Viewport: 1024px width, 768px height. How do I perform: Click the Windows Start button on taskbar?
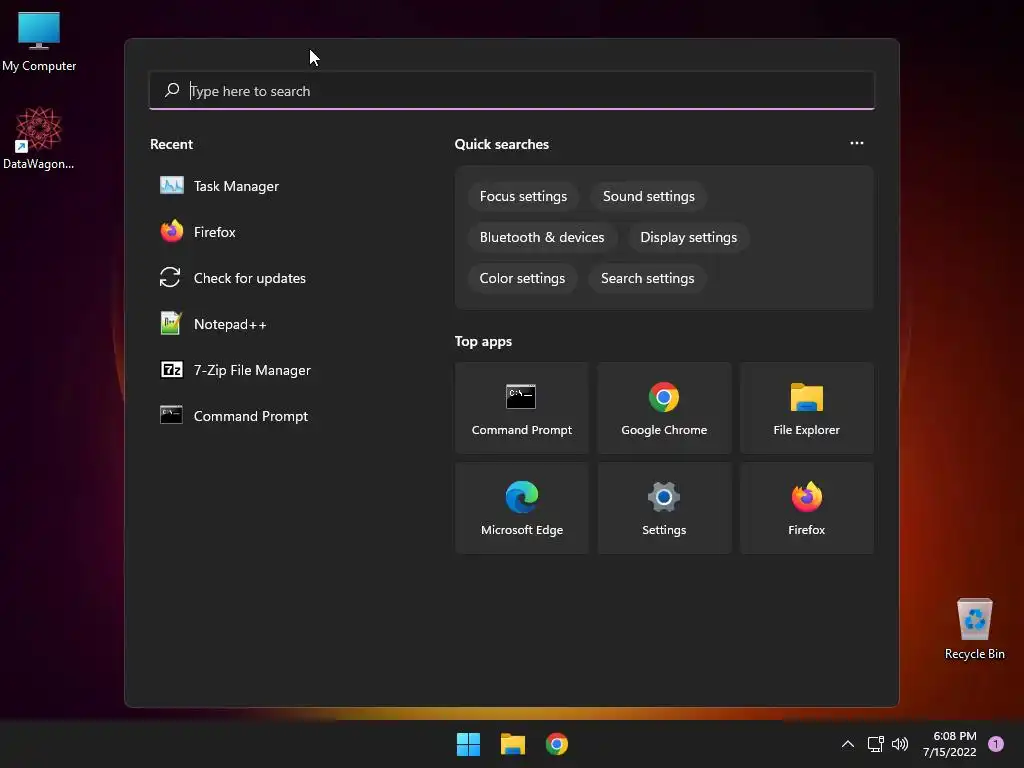pos(468,744)
